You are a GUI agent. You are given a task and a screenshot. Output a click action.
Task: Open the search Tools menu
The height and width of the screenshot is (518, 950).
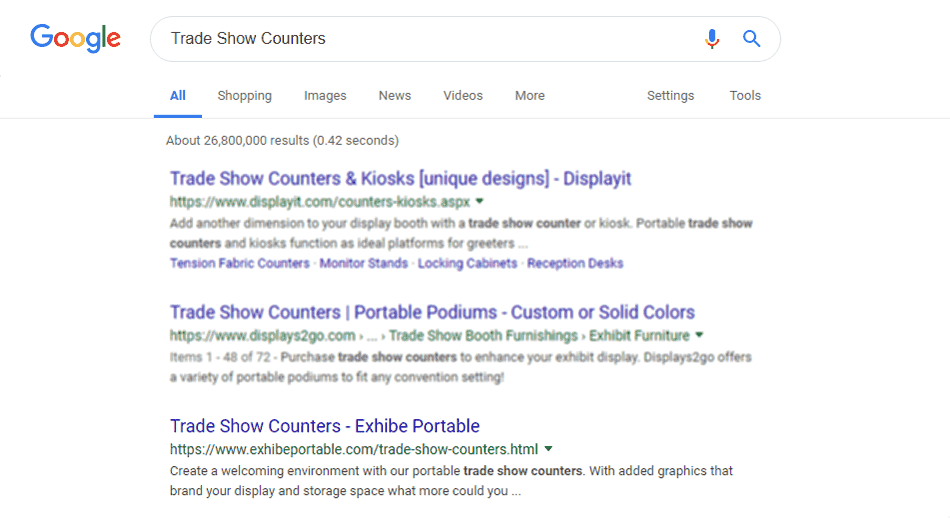pyautogui.click(x=745, y=96)
